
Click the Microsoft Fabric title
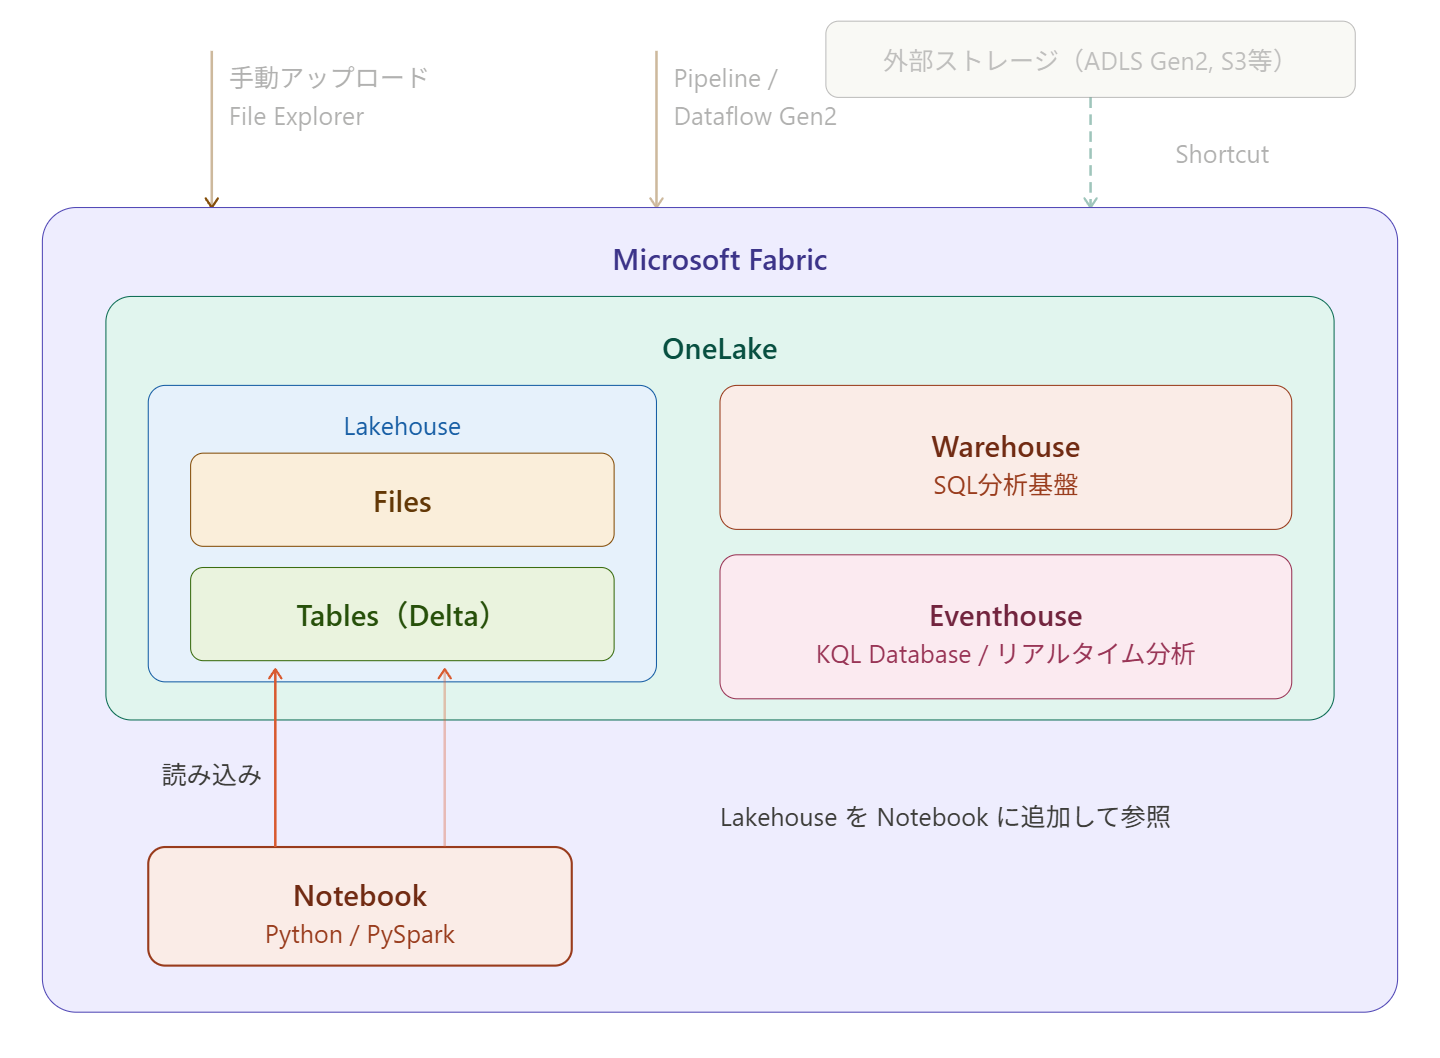(719, 260)
